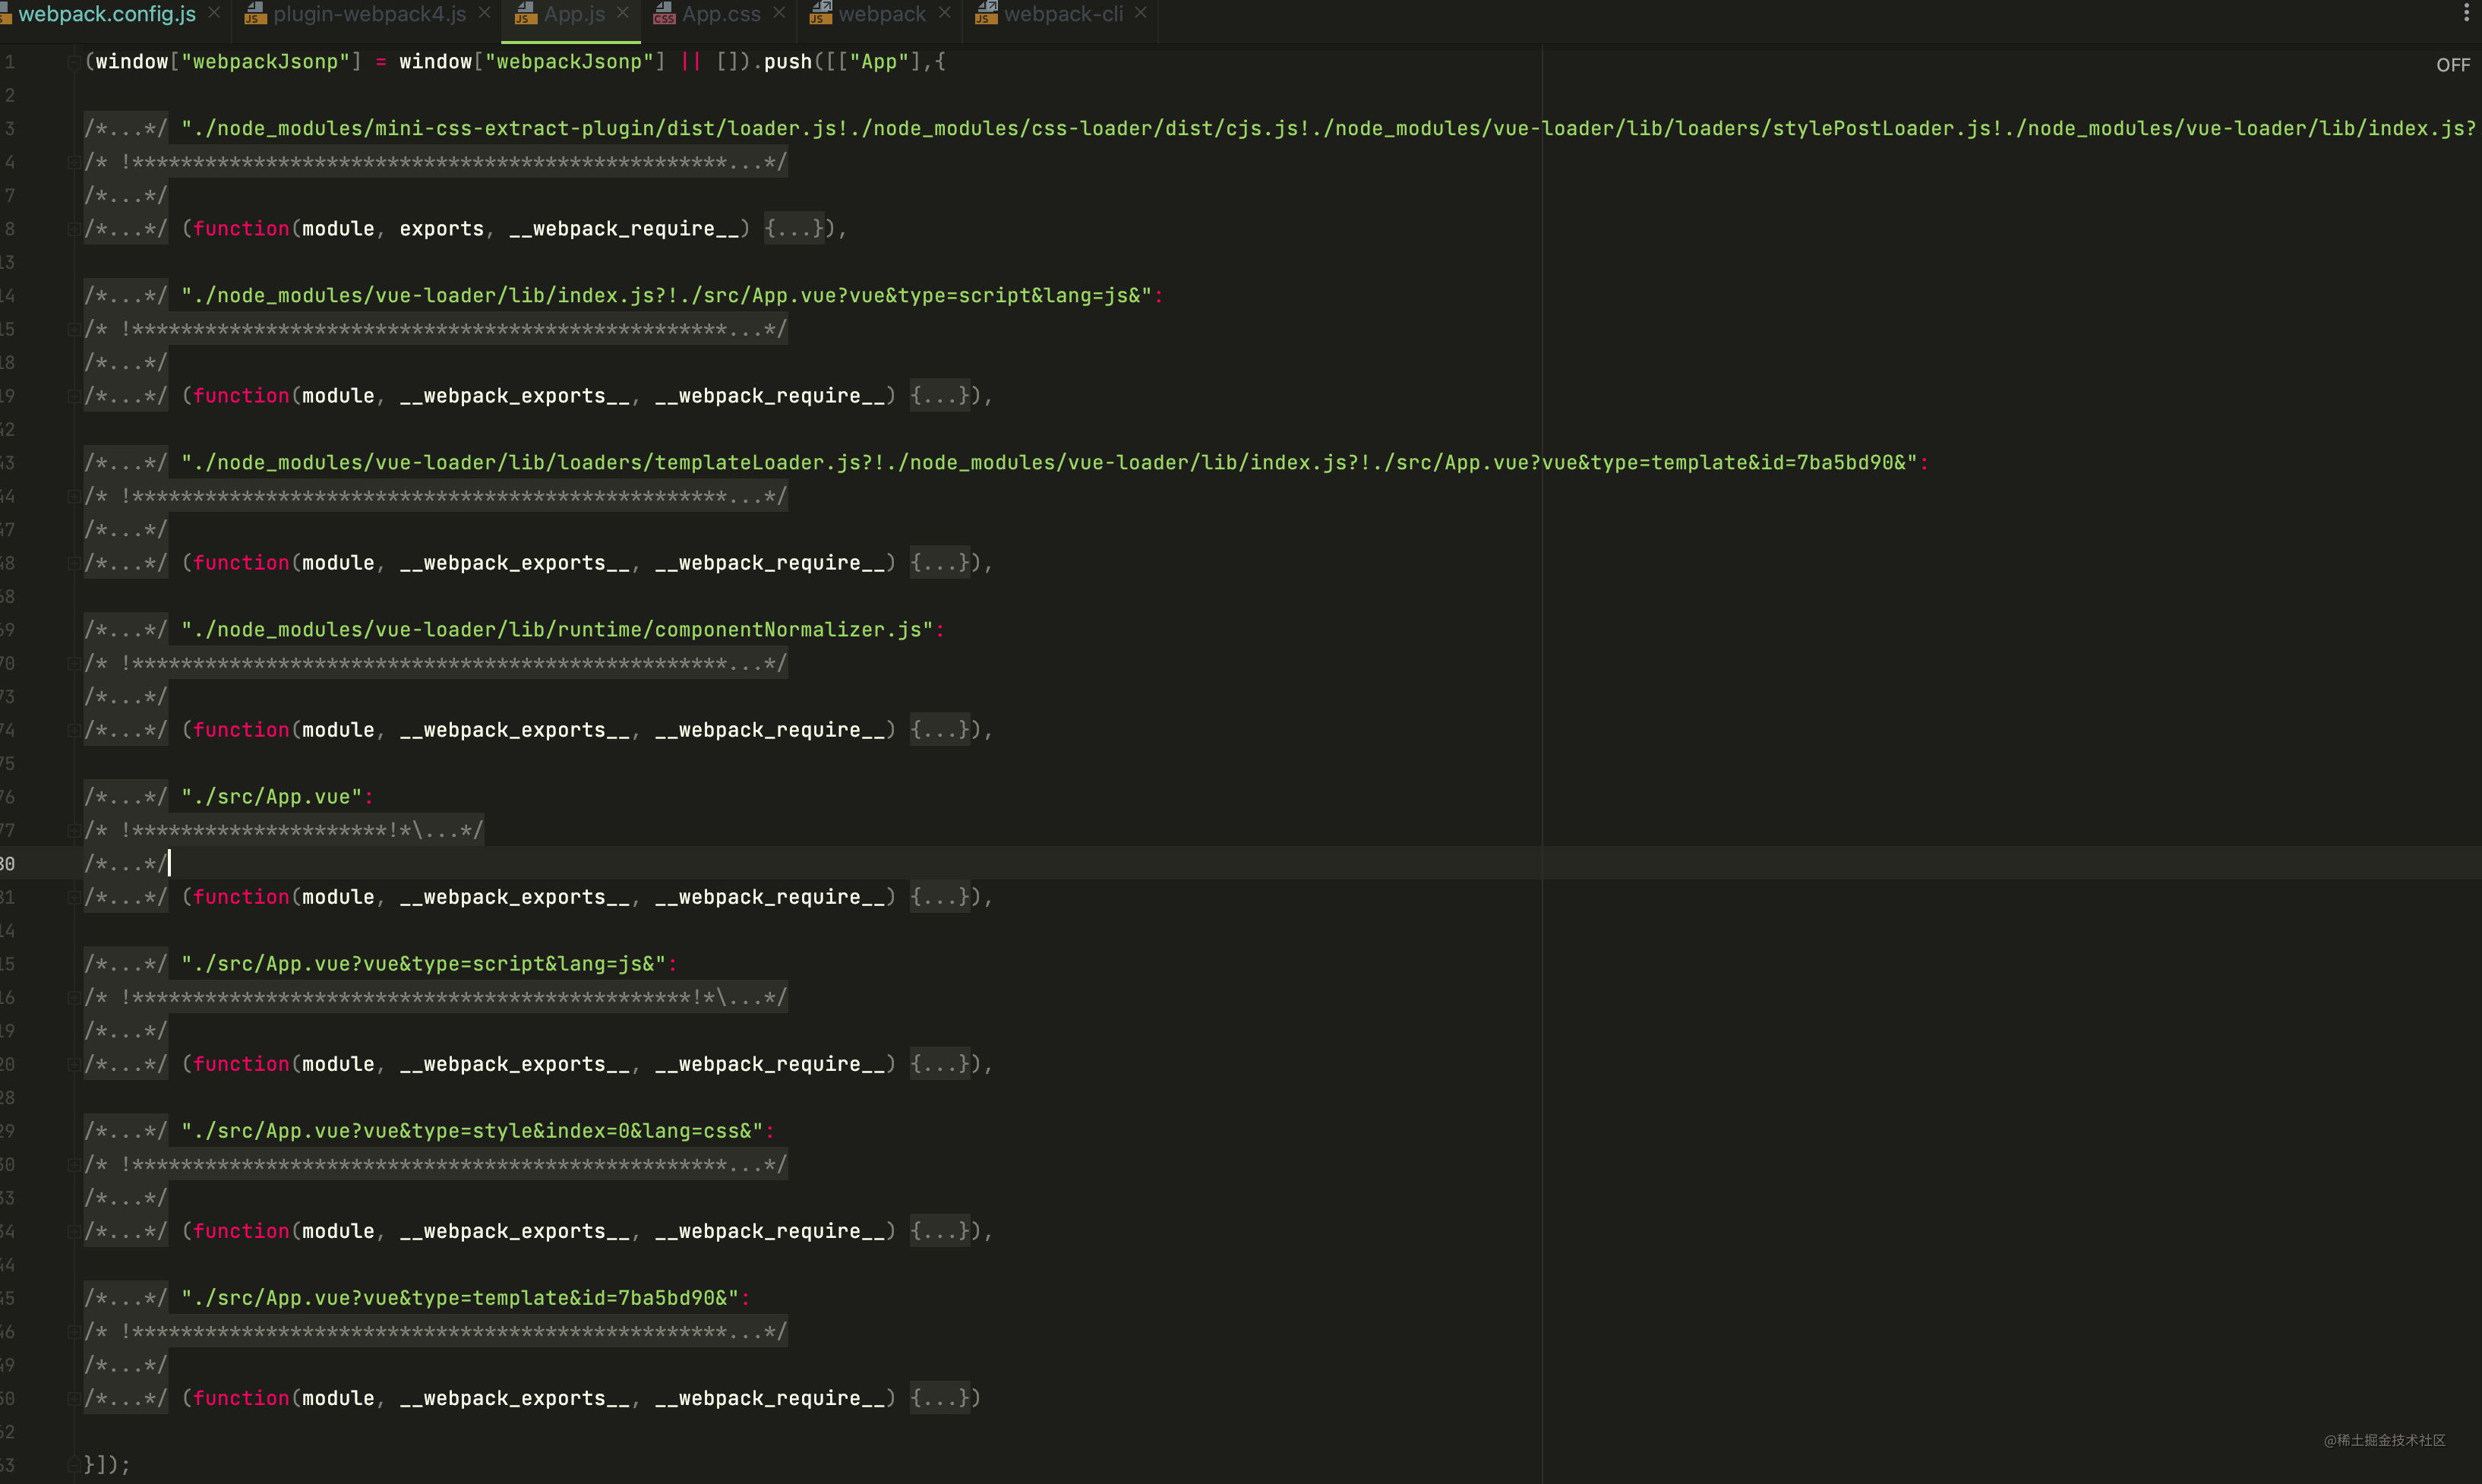
Task: Expand the folded /*...*/ on the cursor line
Action: (x=125, y=863)
